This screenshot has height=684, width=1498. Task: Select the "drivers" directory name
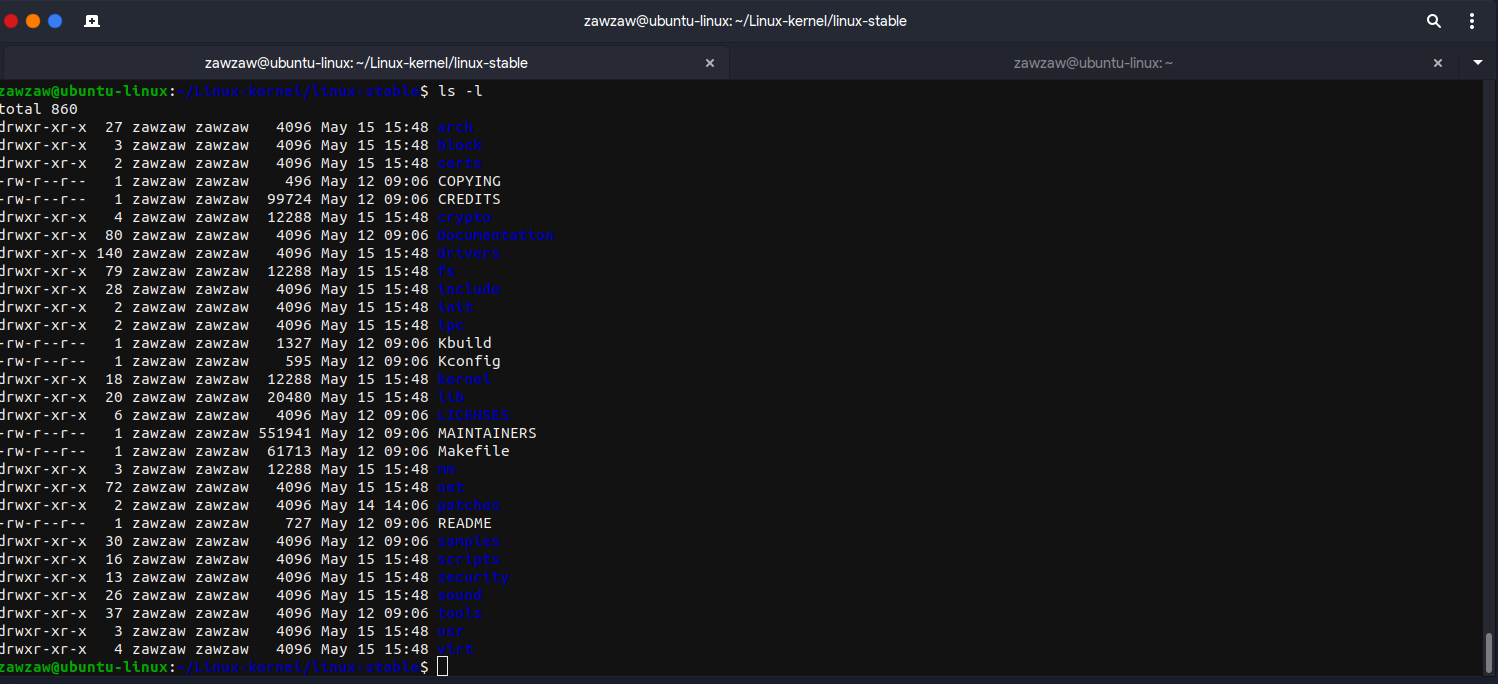click(469, 253)
